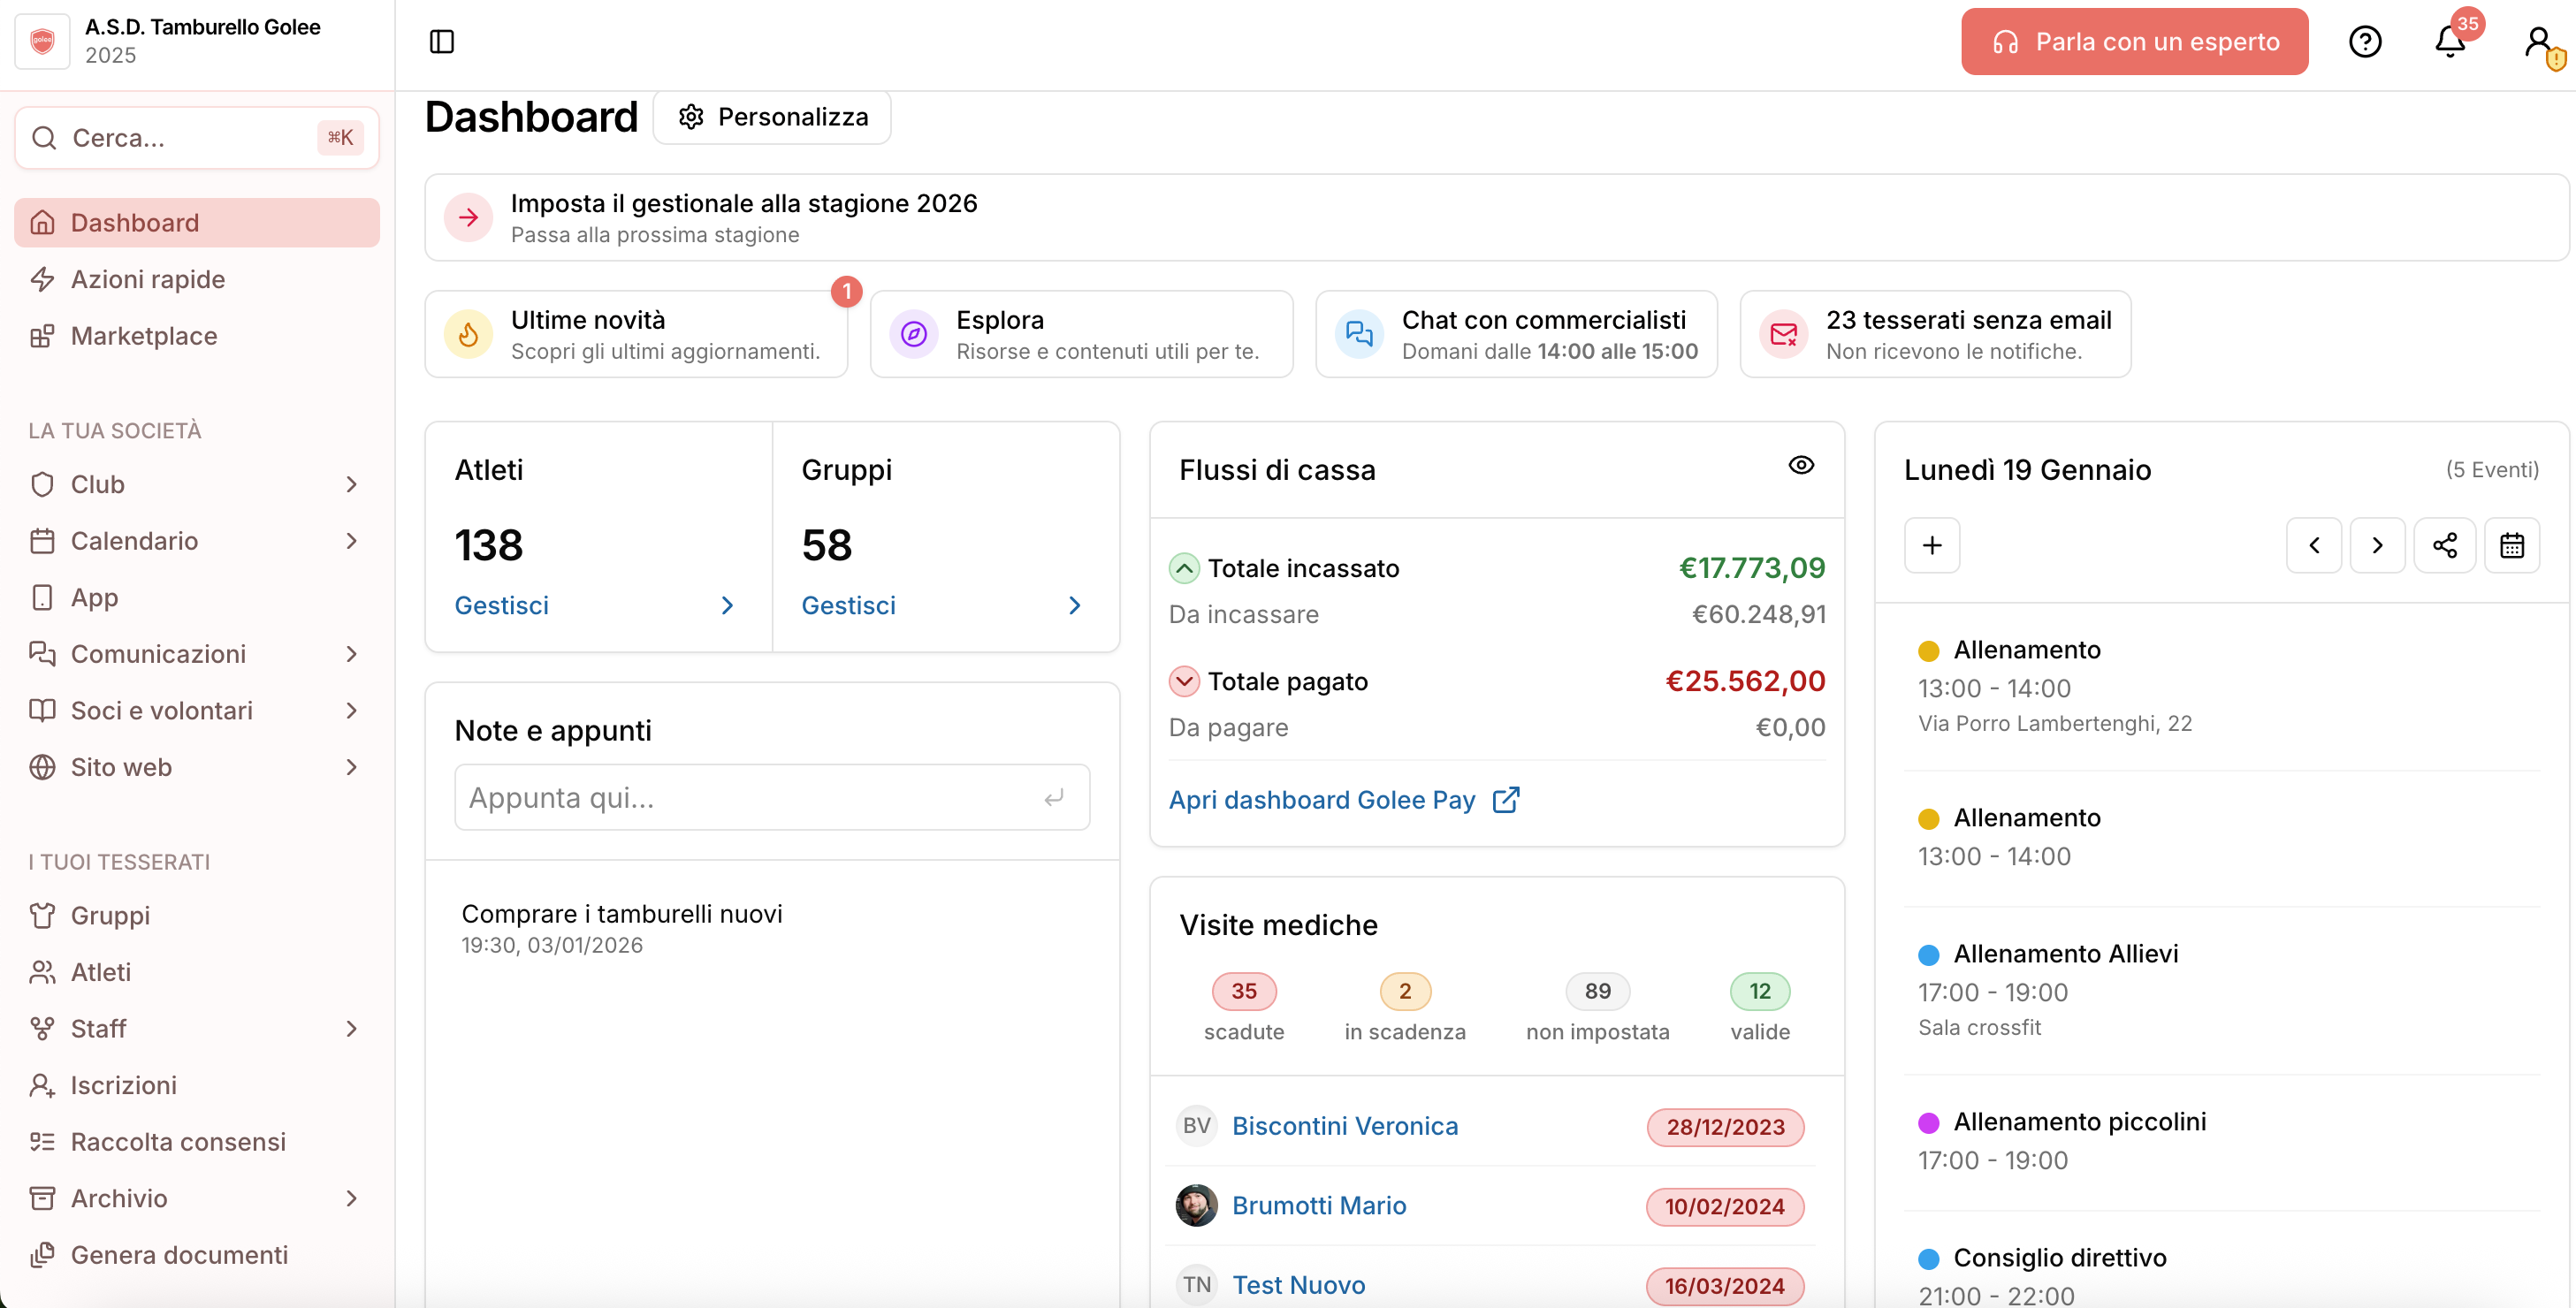The image size is (2576, 1308).
Task: Click the help question mark icon
Action: coord(2364,41)
